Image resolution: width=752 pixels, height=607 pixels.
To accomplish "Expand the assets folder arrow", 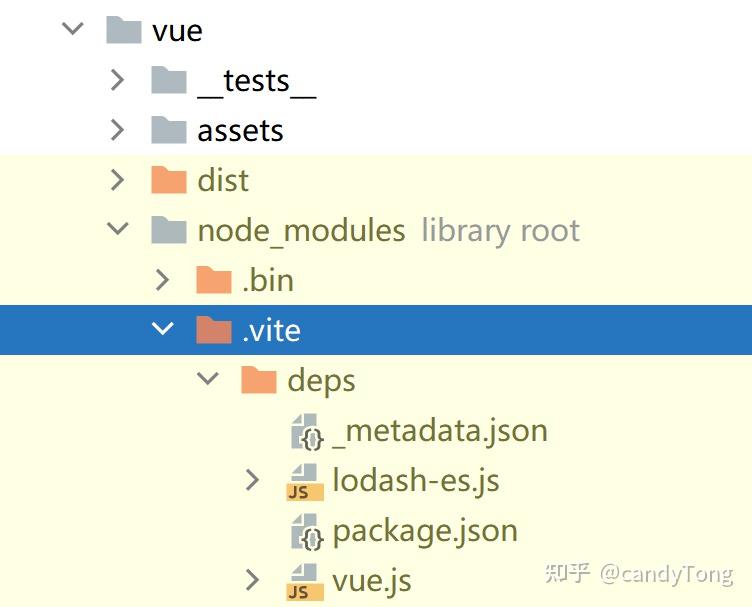I will 118,129.
